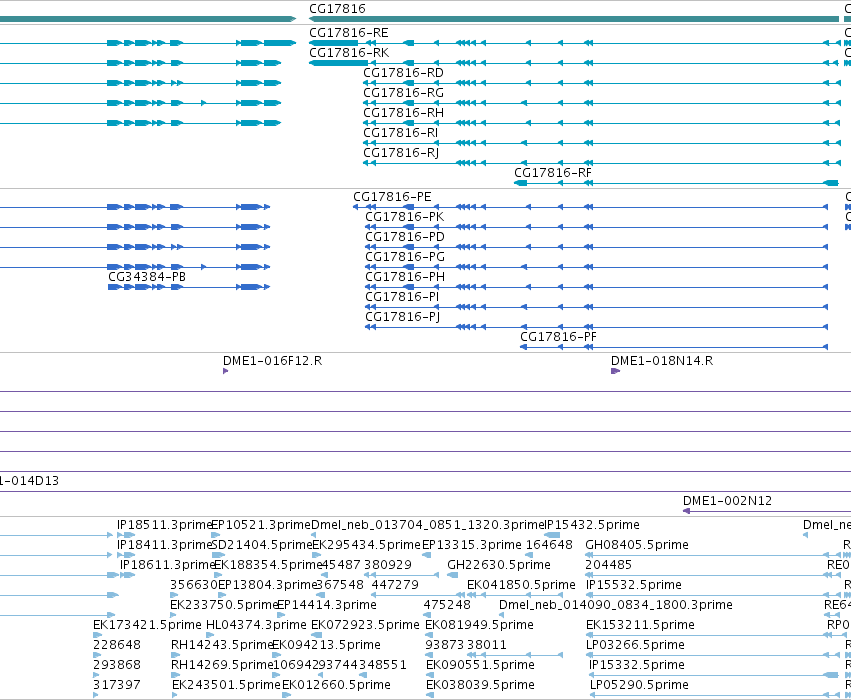Image resolution: width=851 pixels, height=700 pixels.
Task: Click the purple DME1-018N14.R arrow glyph
Action: [615, 371]
